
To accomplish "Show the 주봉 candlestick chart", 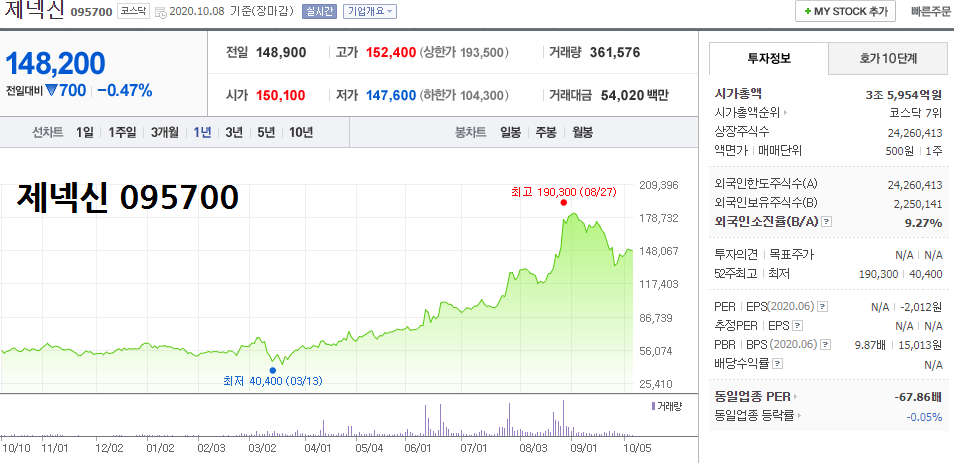I will coord(546,132).
